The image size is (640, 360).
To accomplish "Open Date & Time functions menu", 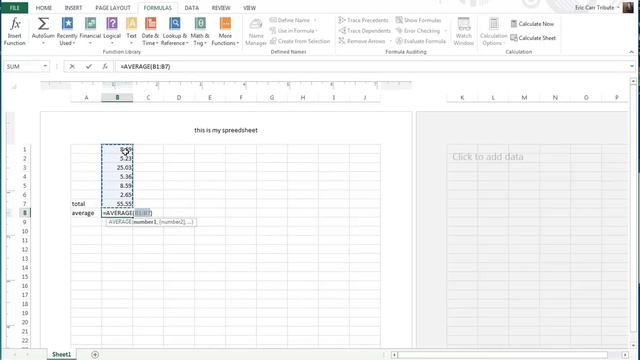I will [x=150, y=31].
